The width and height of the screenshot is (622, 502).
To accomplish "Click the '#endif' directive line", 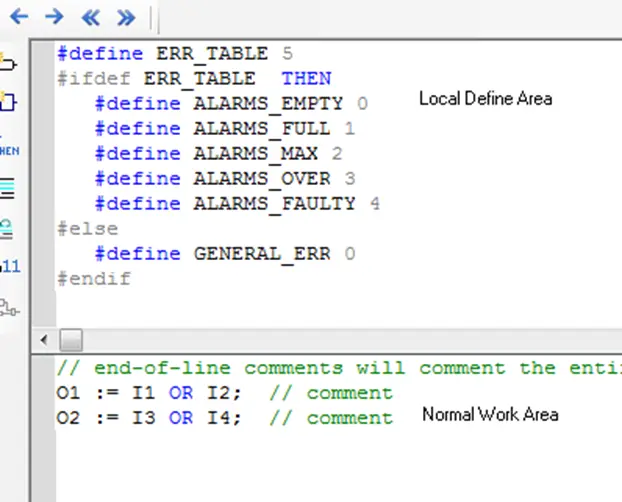I will tap(94, 279).
